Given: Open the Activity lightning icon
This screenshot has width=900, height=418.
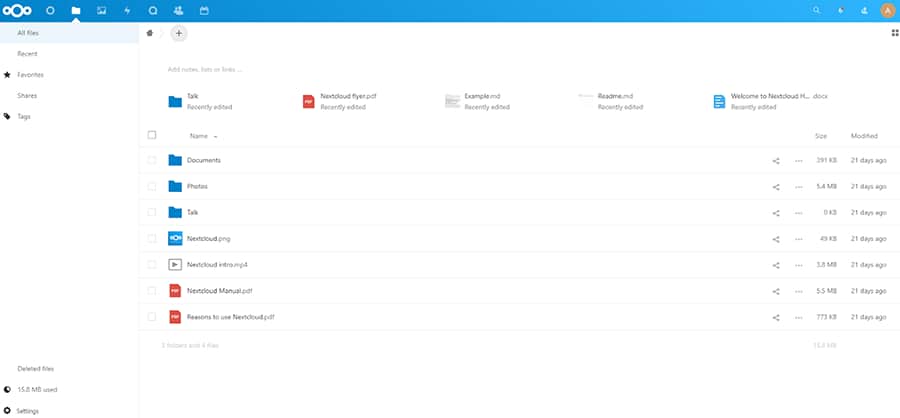Looking at the screenshot, I should coord(127,10).
